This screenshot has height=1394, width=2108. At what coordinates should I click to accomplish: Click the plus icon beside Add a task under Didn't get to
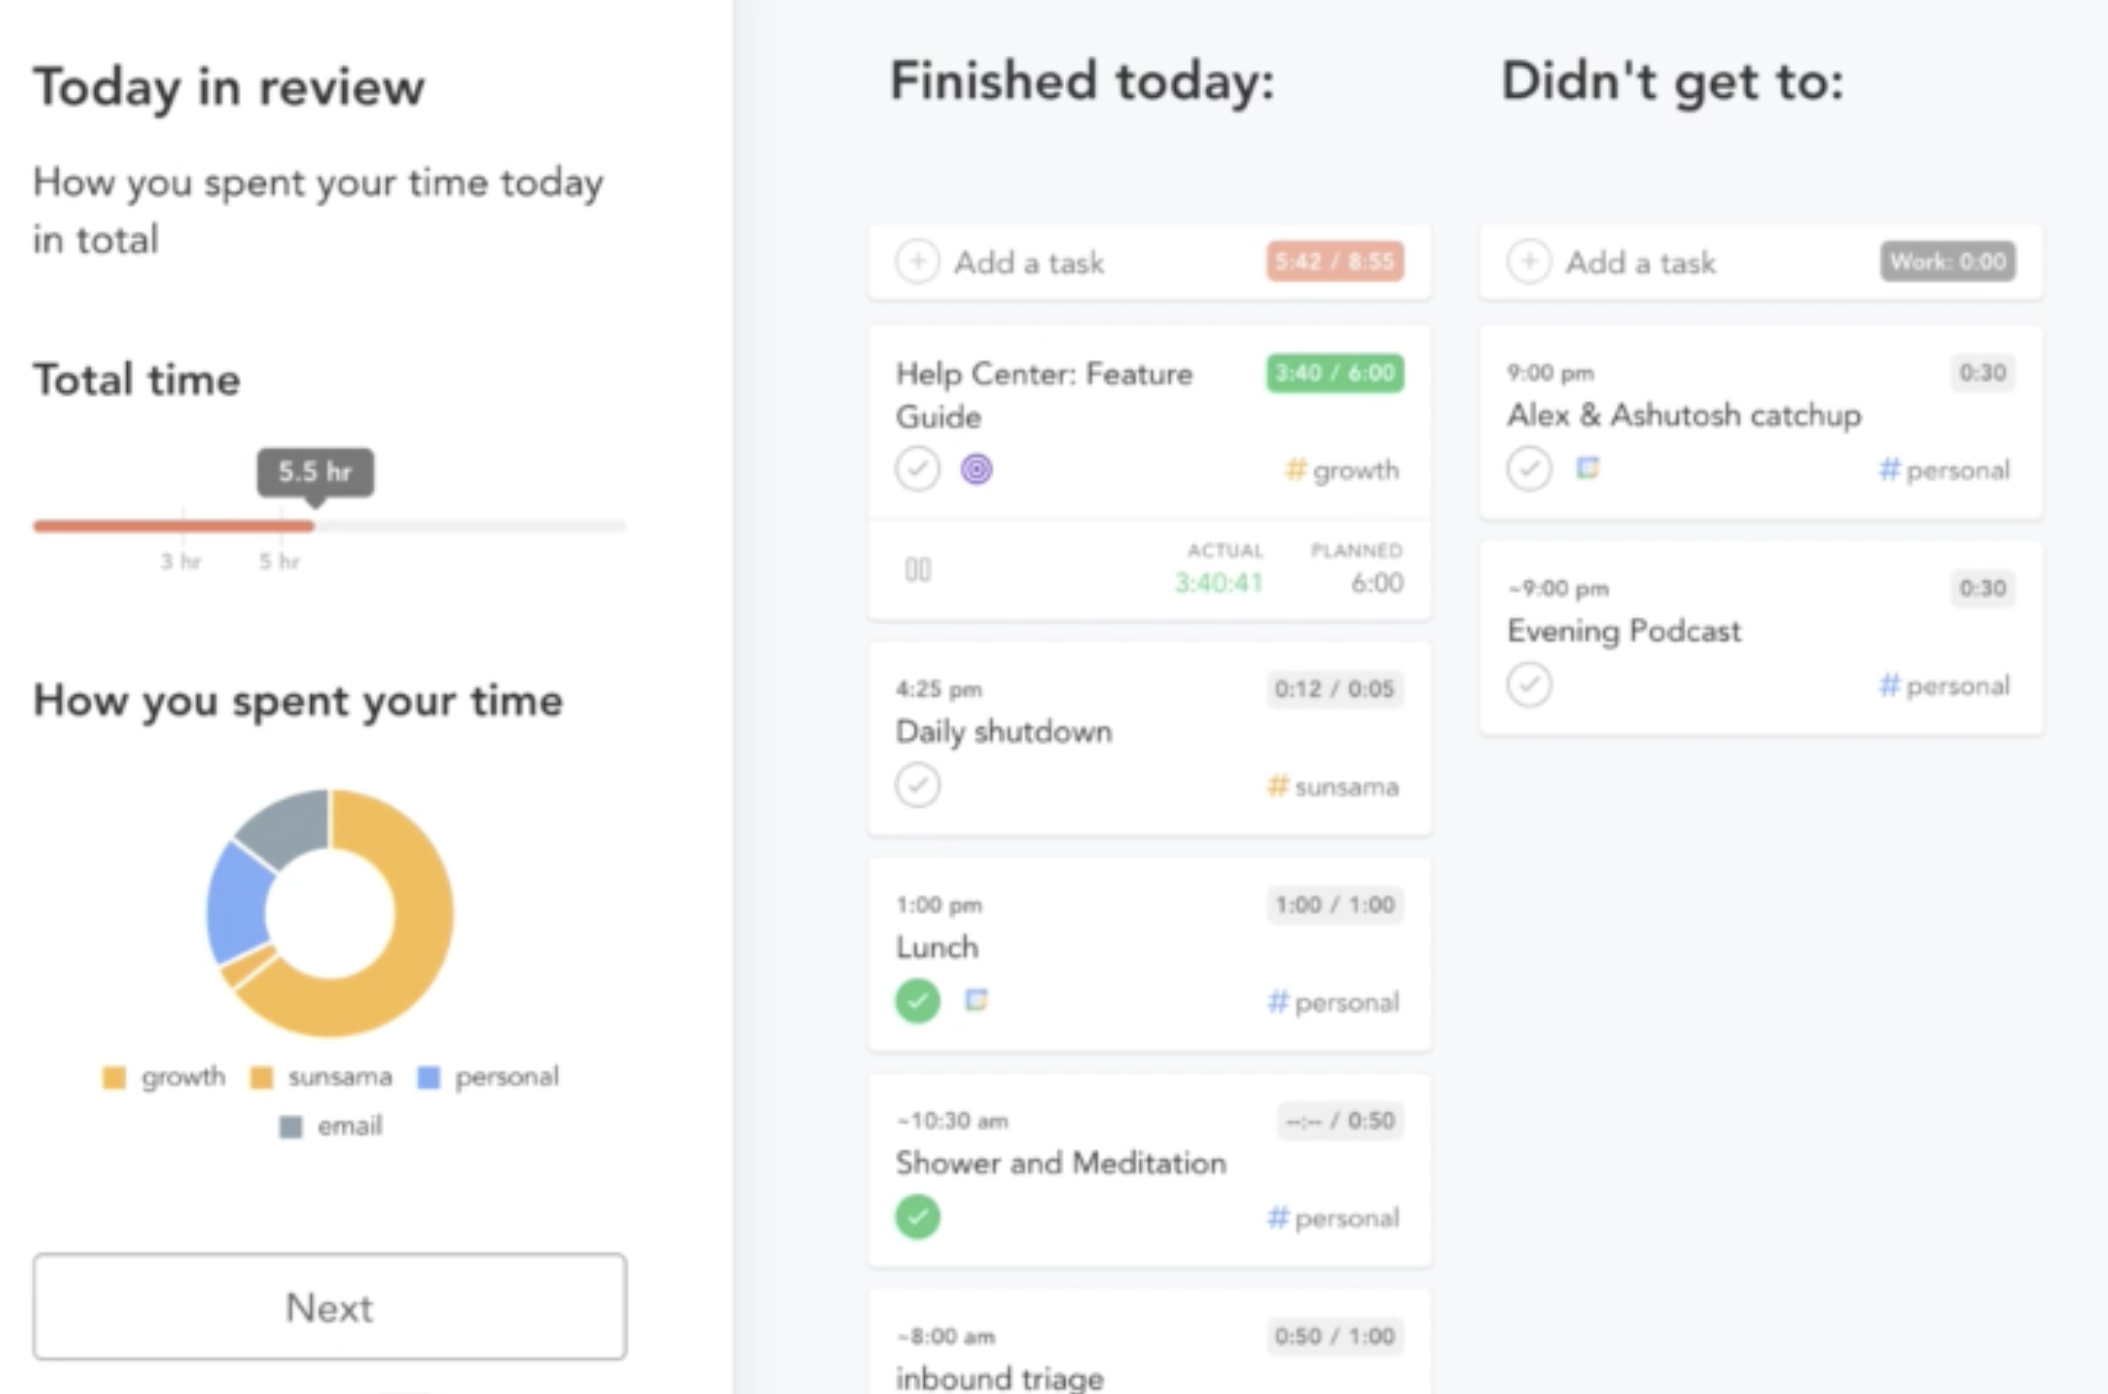tap(1529, 262)
